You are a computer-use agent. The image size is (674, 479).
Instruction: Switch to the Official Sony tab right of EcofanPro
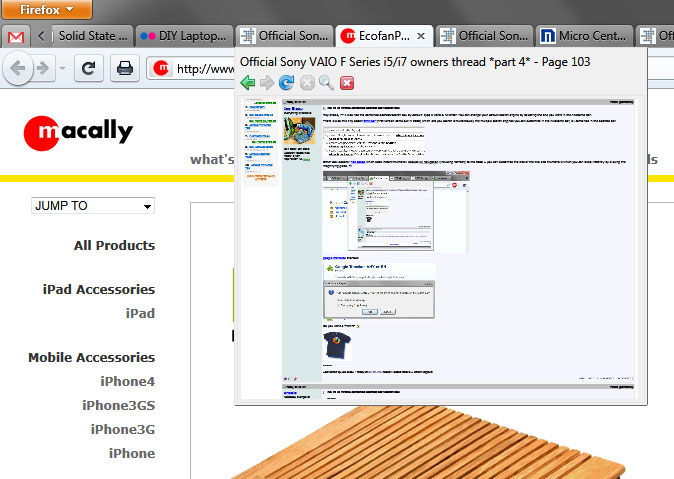[485, 36]
